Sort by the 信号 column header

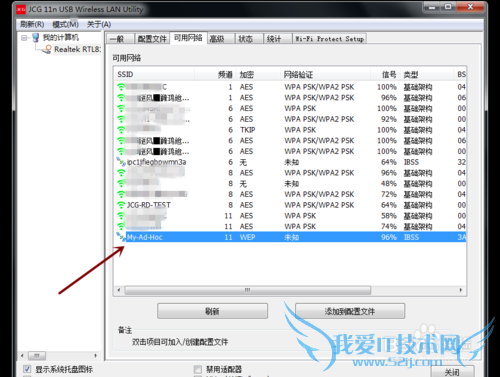point(385,74)
